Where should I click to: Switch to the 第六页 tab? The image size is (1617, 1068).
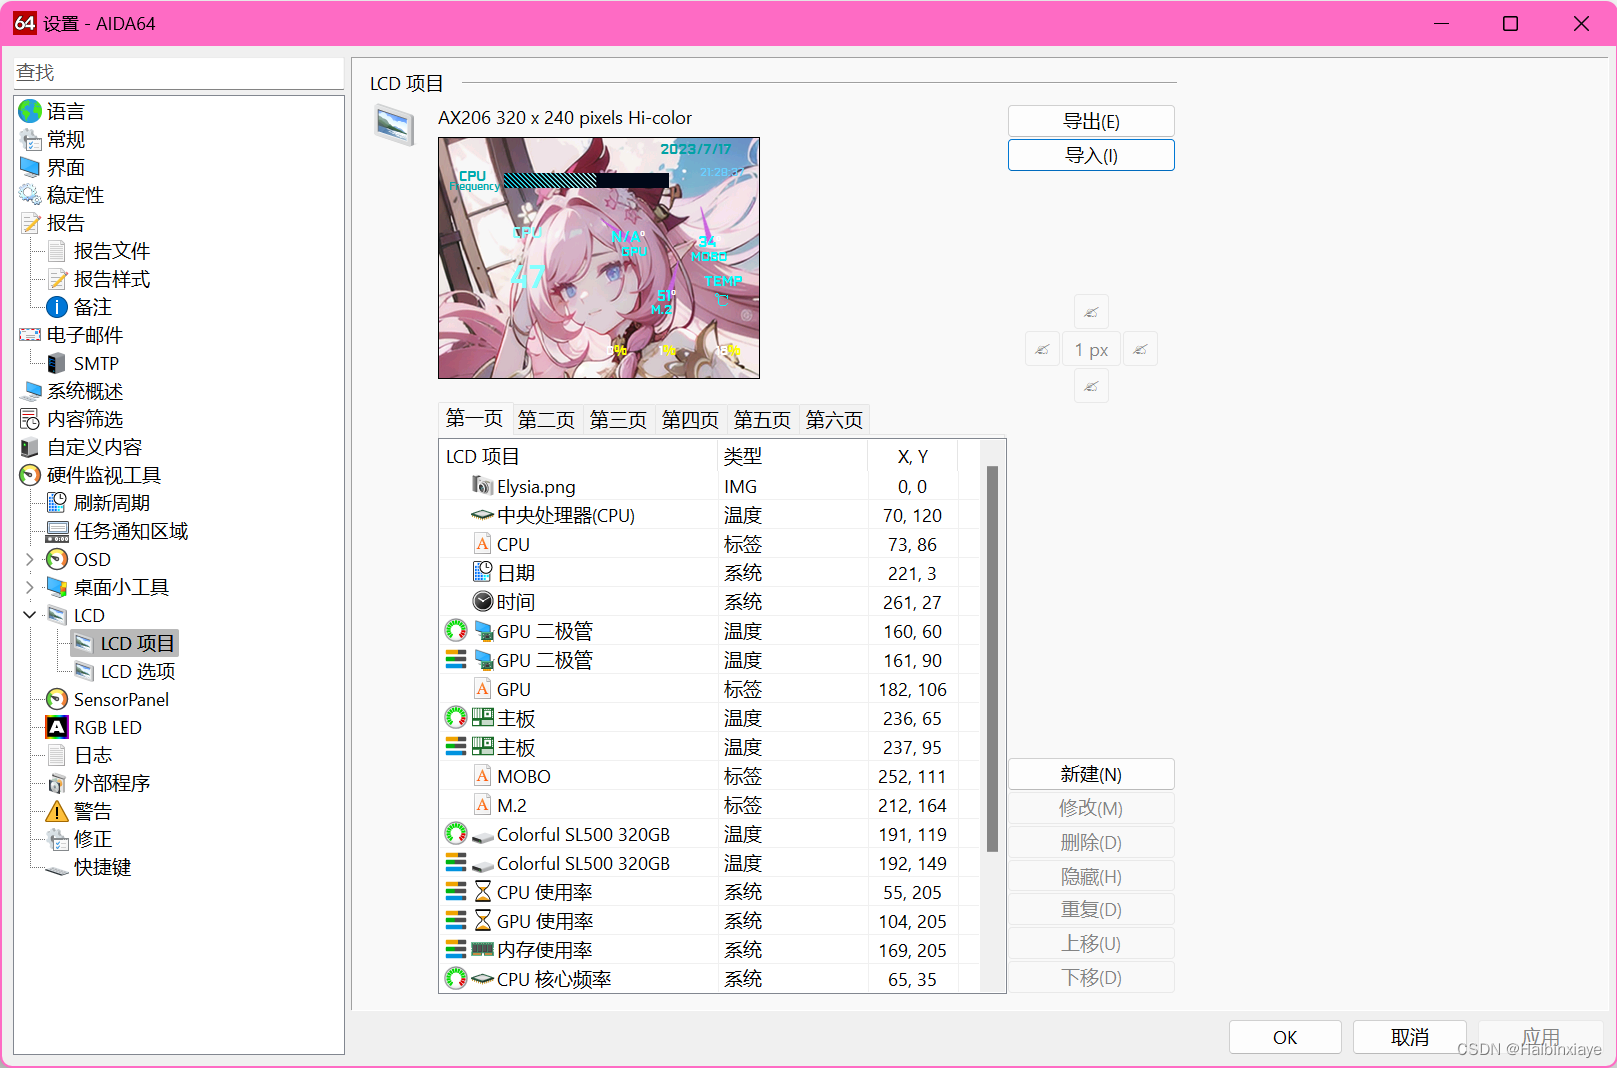coord(834,419)
